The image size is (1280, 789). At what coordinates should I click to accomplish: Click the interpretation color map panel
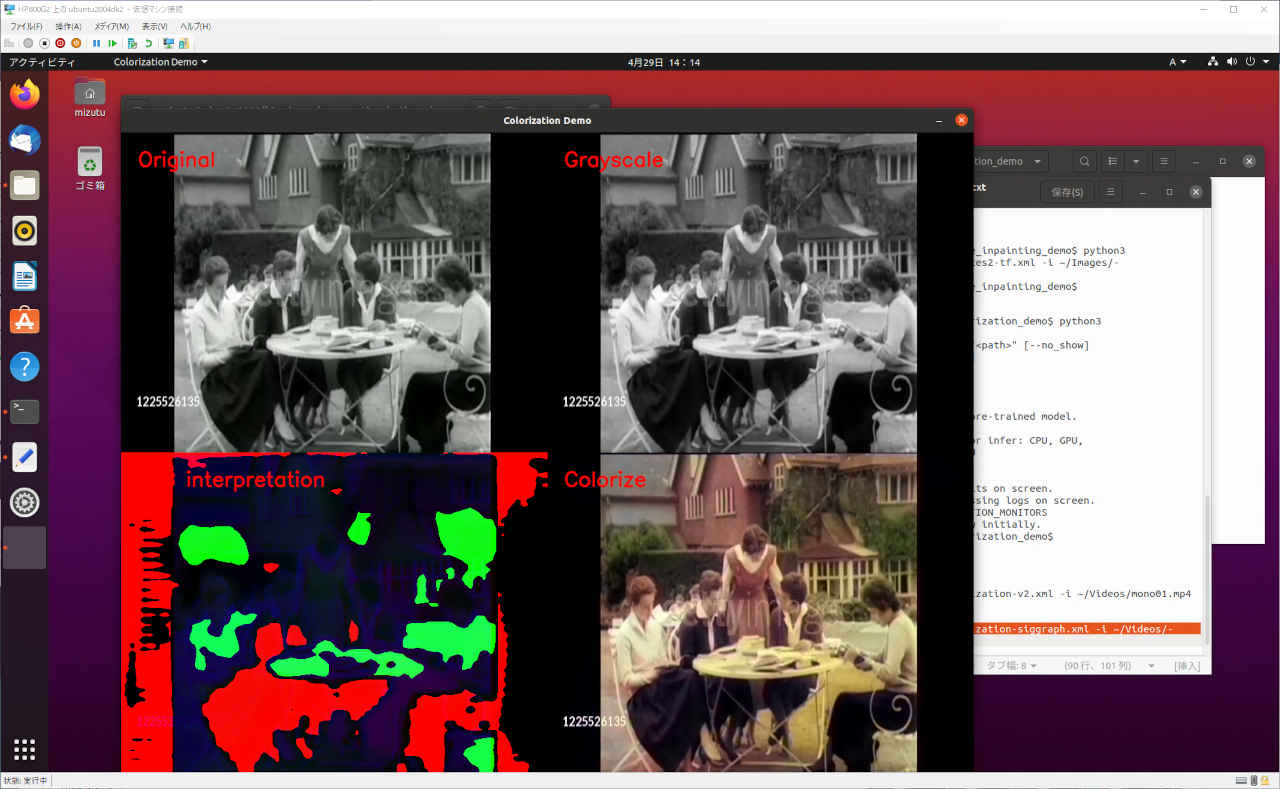[x=334, y=613]
